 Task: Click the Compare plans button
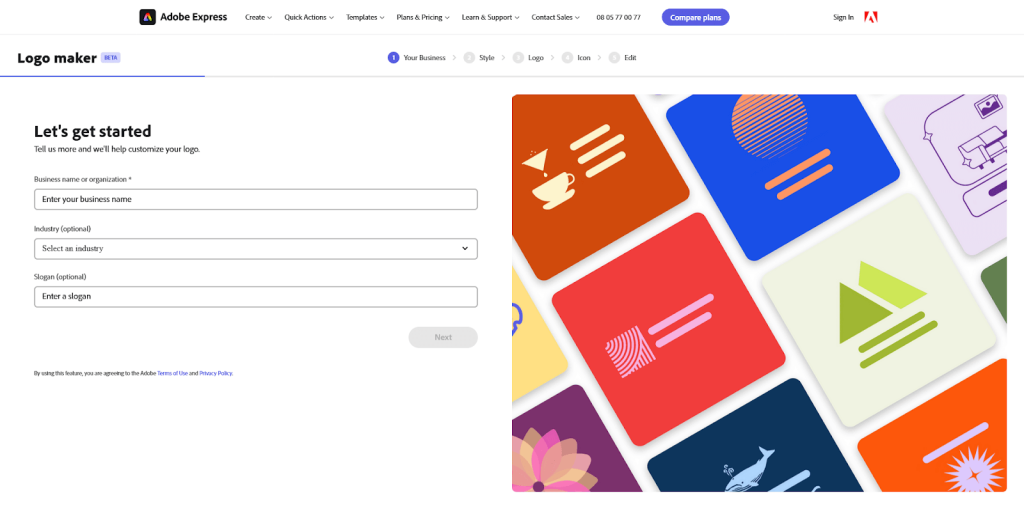coord(696,18)
